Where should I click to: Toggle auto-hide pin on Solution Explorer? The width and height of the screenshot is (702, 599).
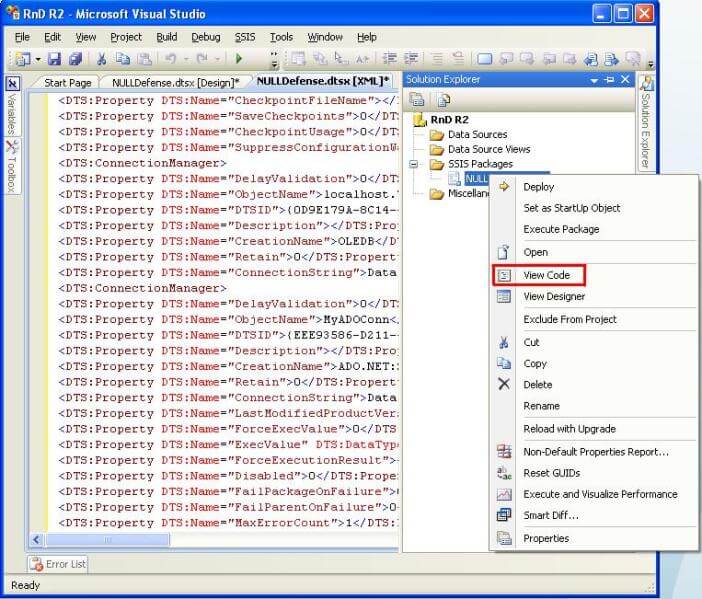pyautogui.click(x=609, y=80)
